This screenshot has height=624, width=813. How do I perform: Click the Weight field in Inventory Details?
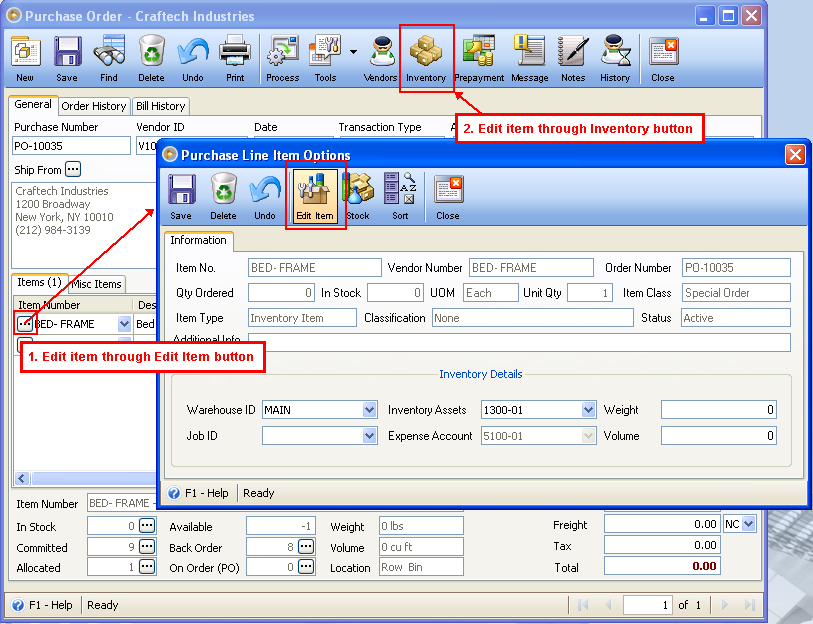point(719,410)
